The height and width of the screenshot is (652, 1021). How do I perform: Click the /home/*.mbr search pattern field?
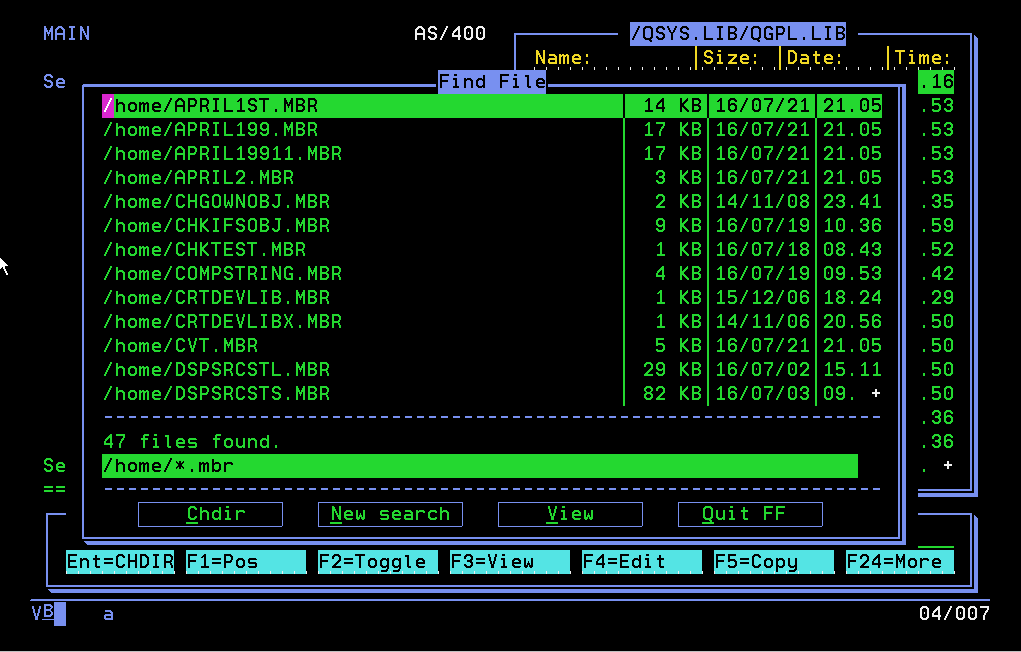[480, 466]
